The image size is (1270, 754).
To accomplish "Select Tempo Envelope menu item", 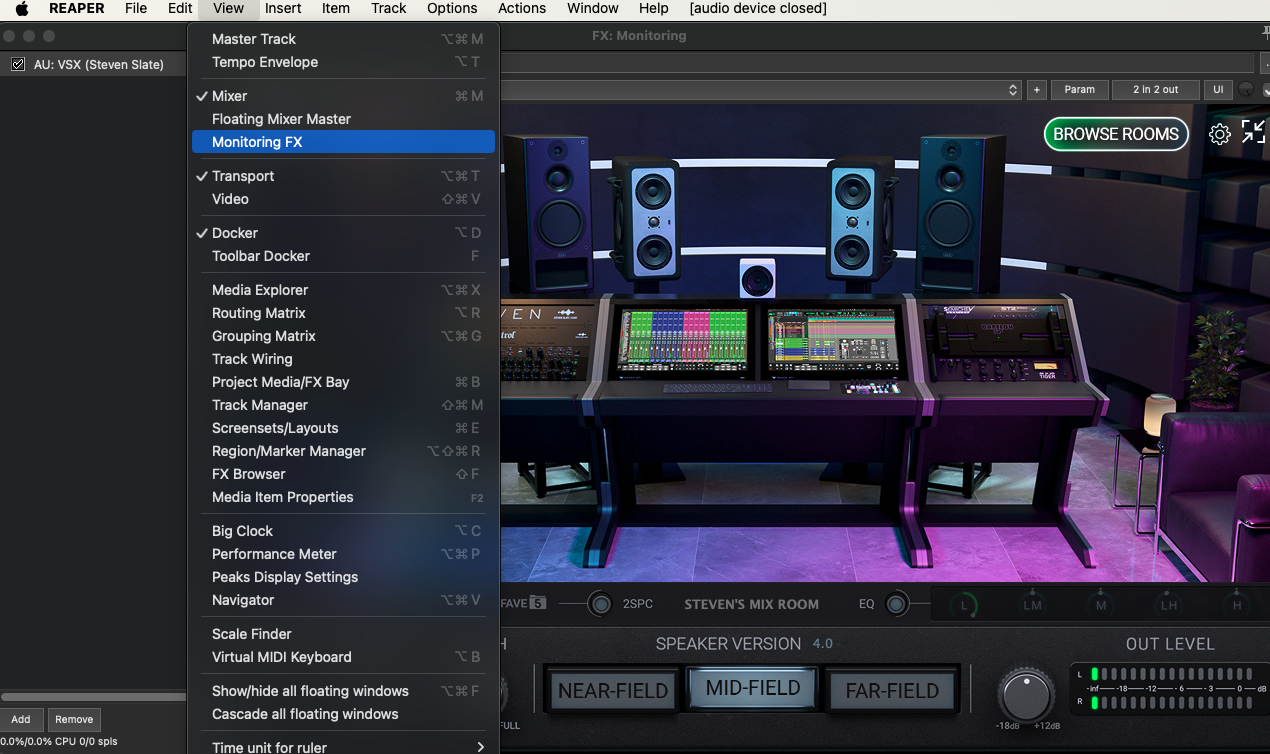I will pyautogui.click(x=343, y=62).
